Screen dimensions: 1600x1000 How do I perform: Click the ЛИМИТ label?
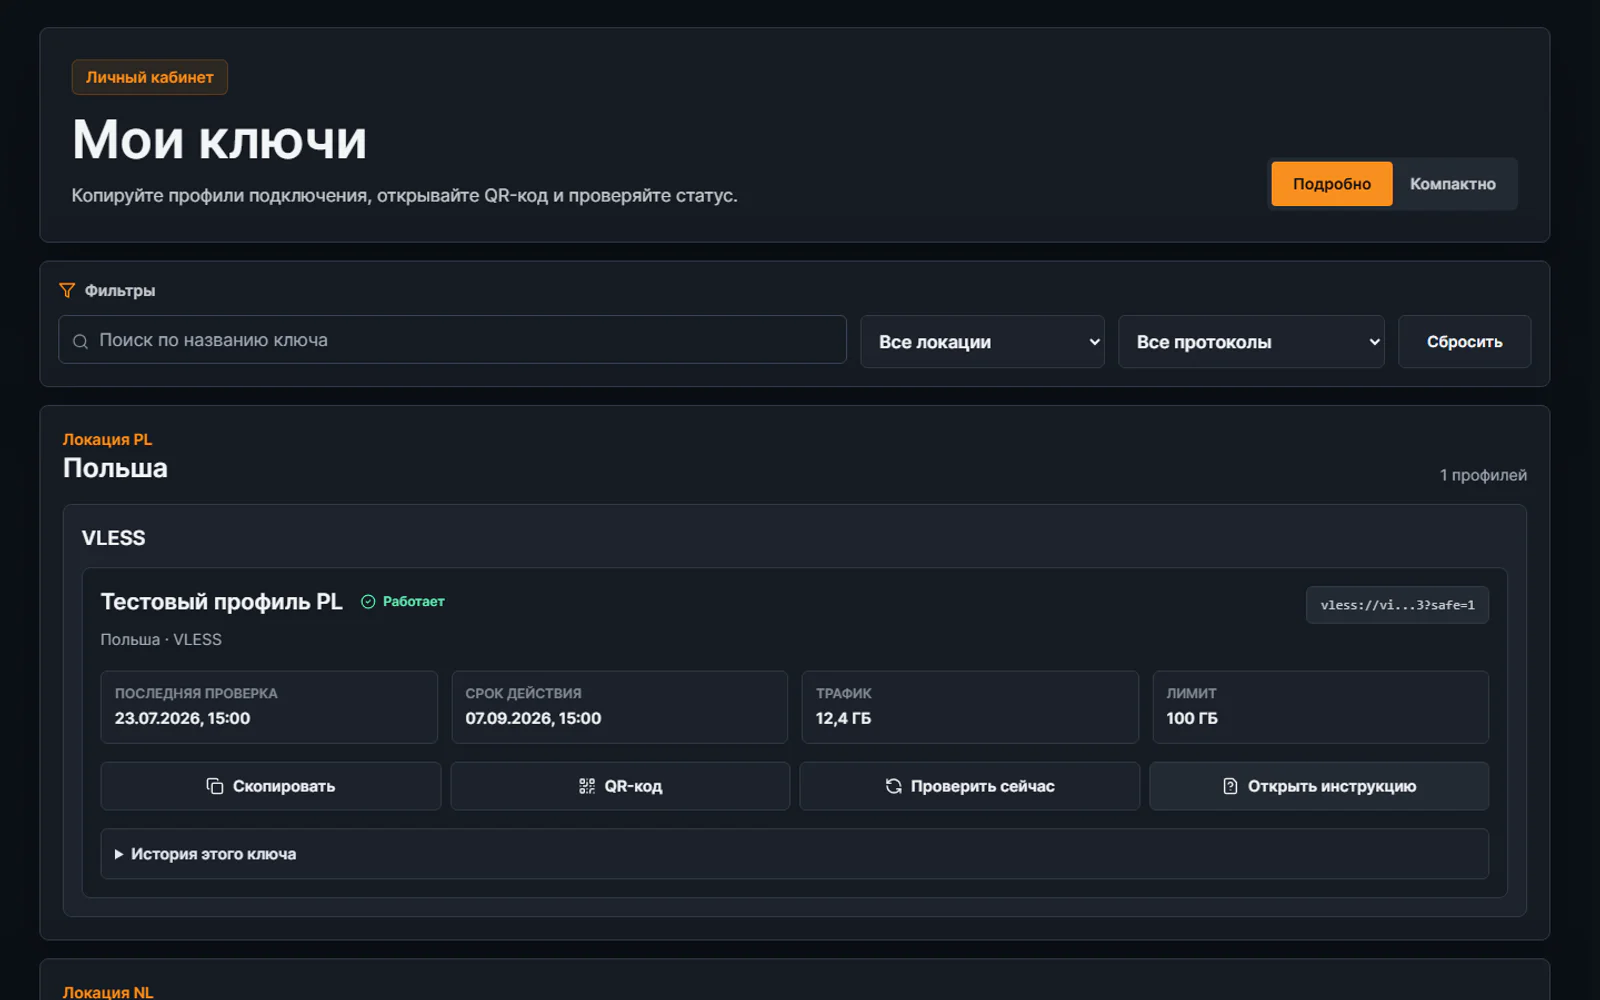pos(1191,693)
